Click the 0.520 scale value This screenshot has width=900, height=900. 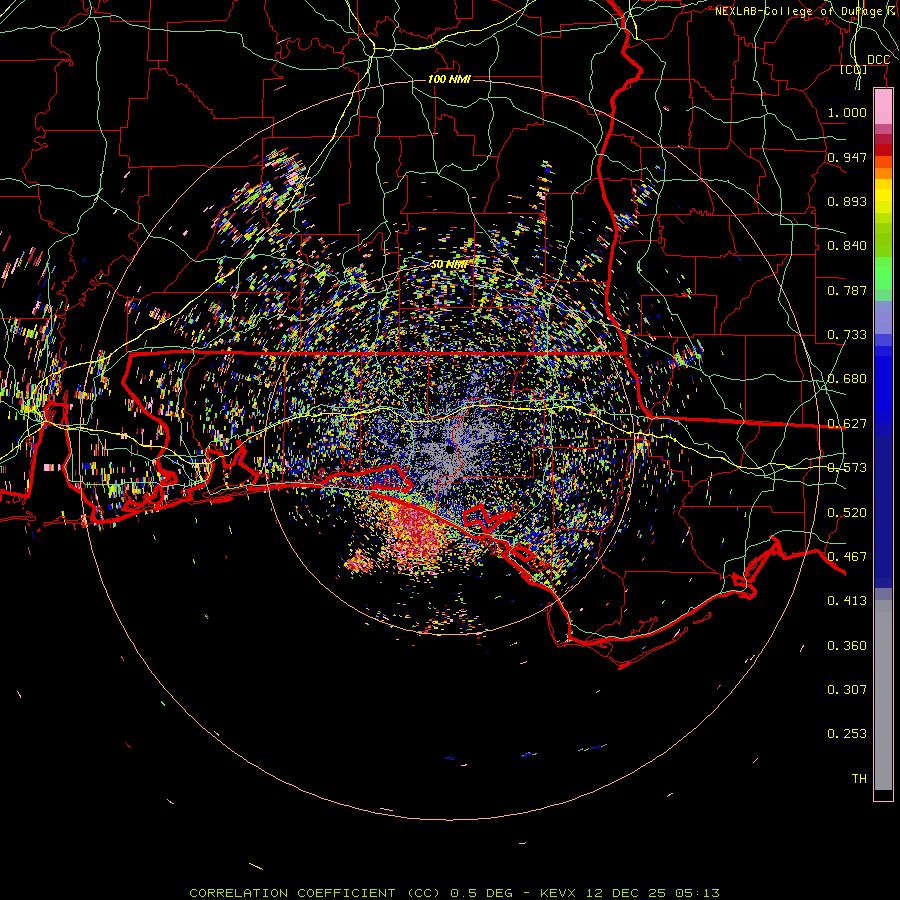847,513
